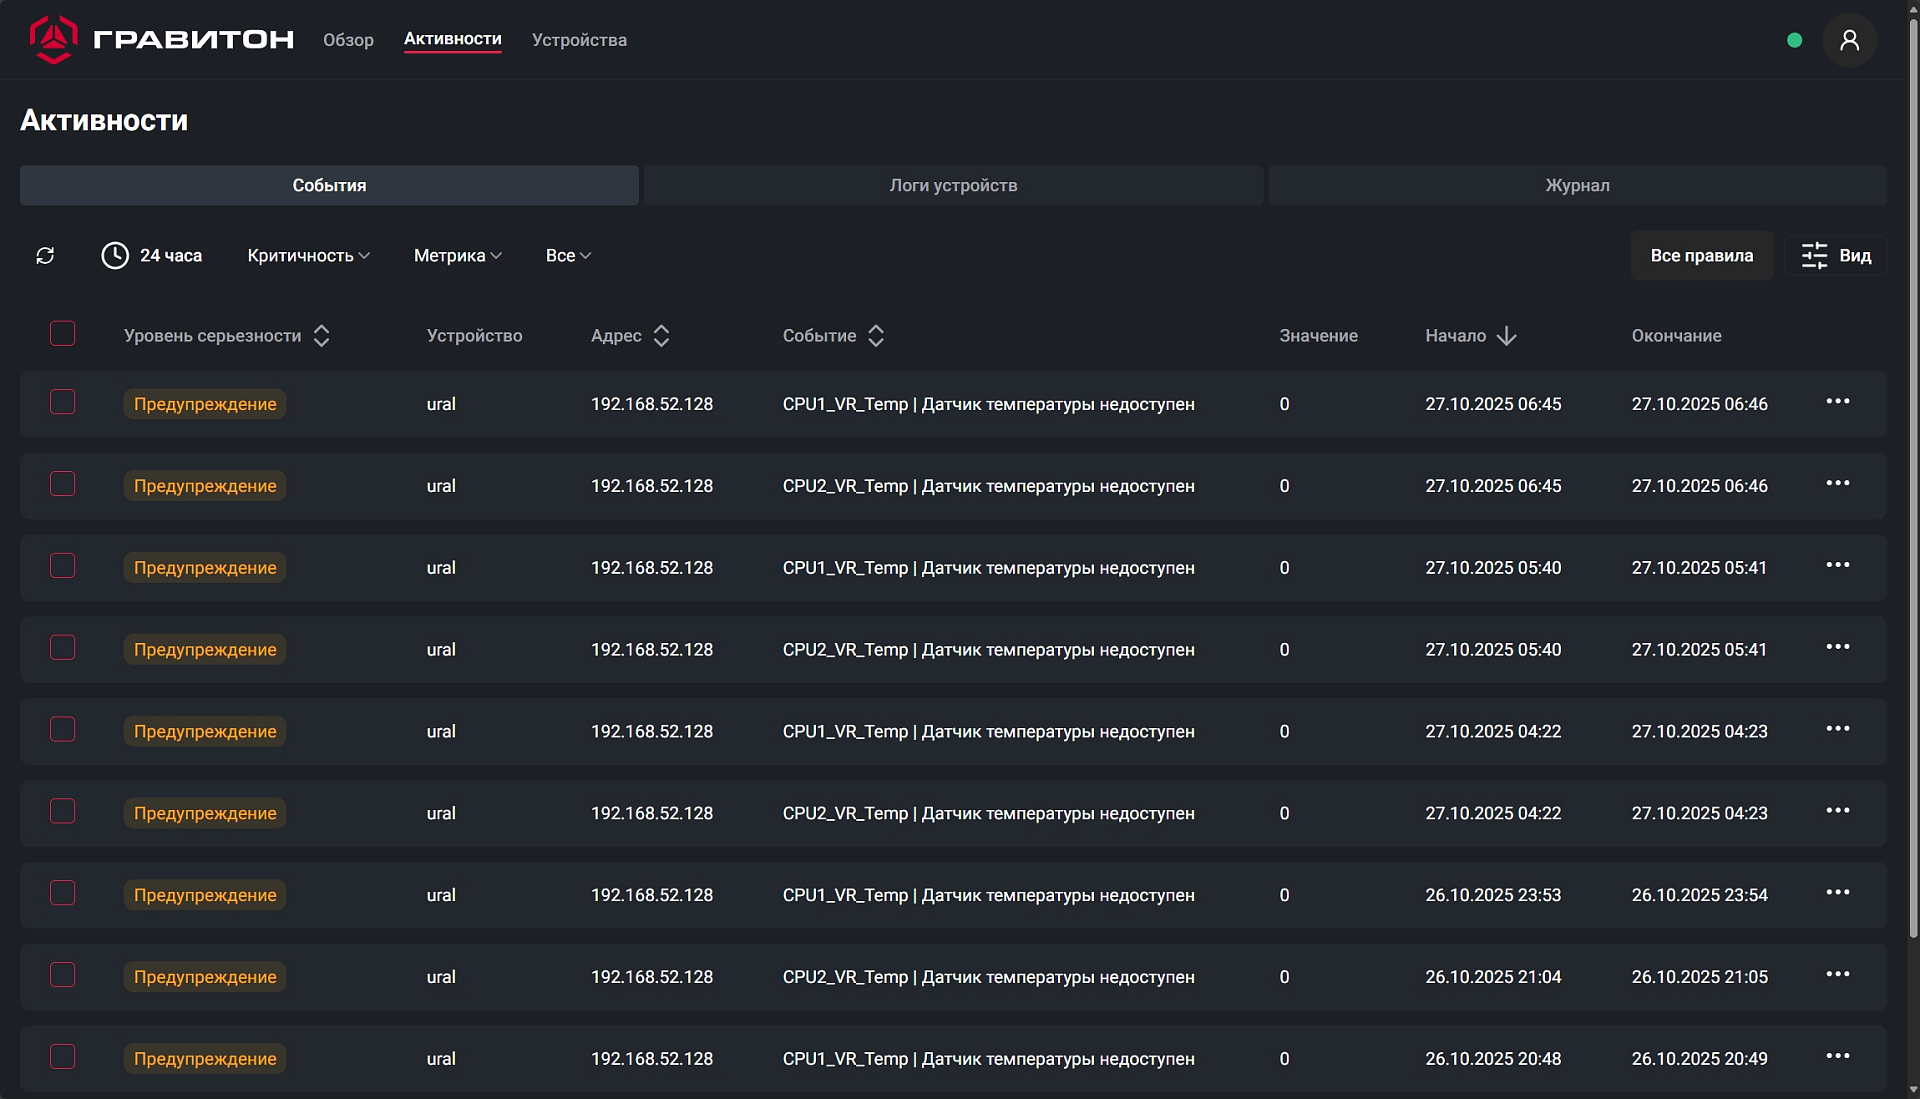The width and height of the screenshot is (1920, 1099).
Task: Sort by Уровень серьезности arrows
Action: (321, 336)
